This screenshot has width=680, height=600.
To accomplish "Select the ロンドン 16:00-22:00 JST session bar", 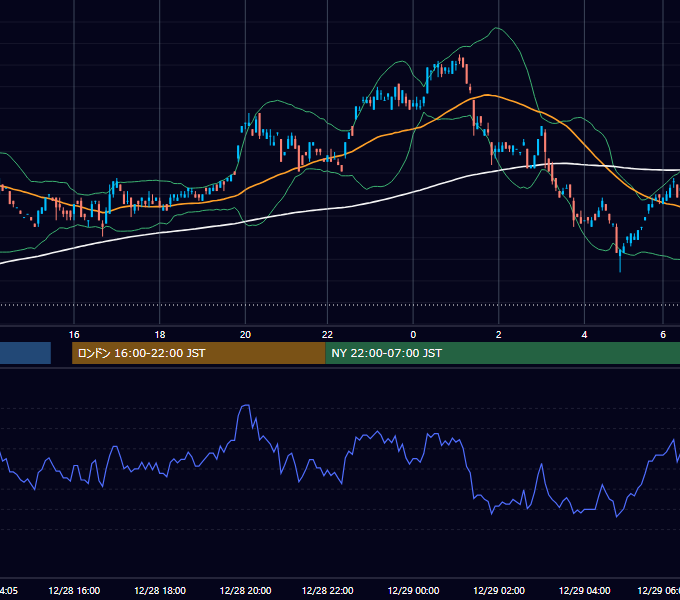I will [199, 353].
